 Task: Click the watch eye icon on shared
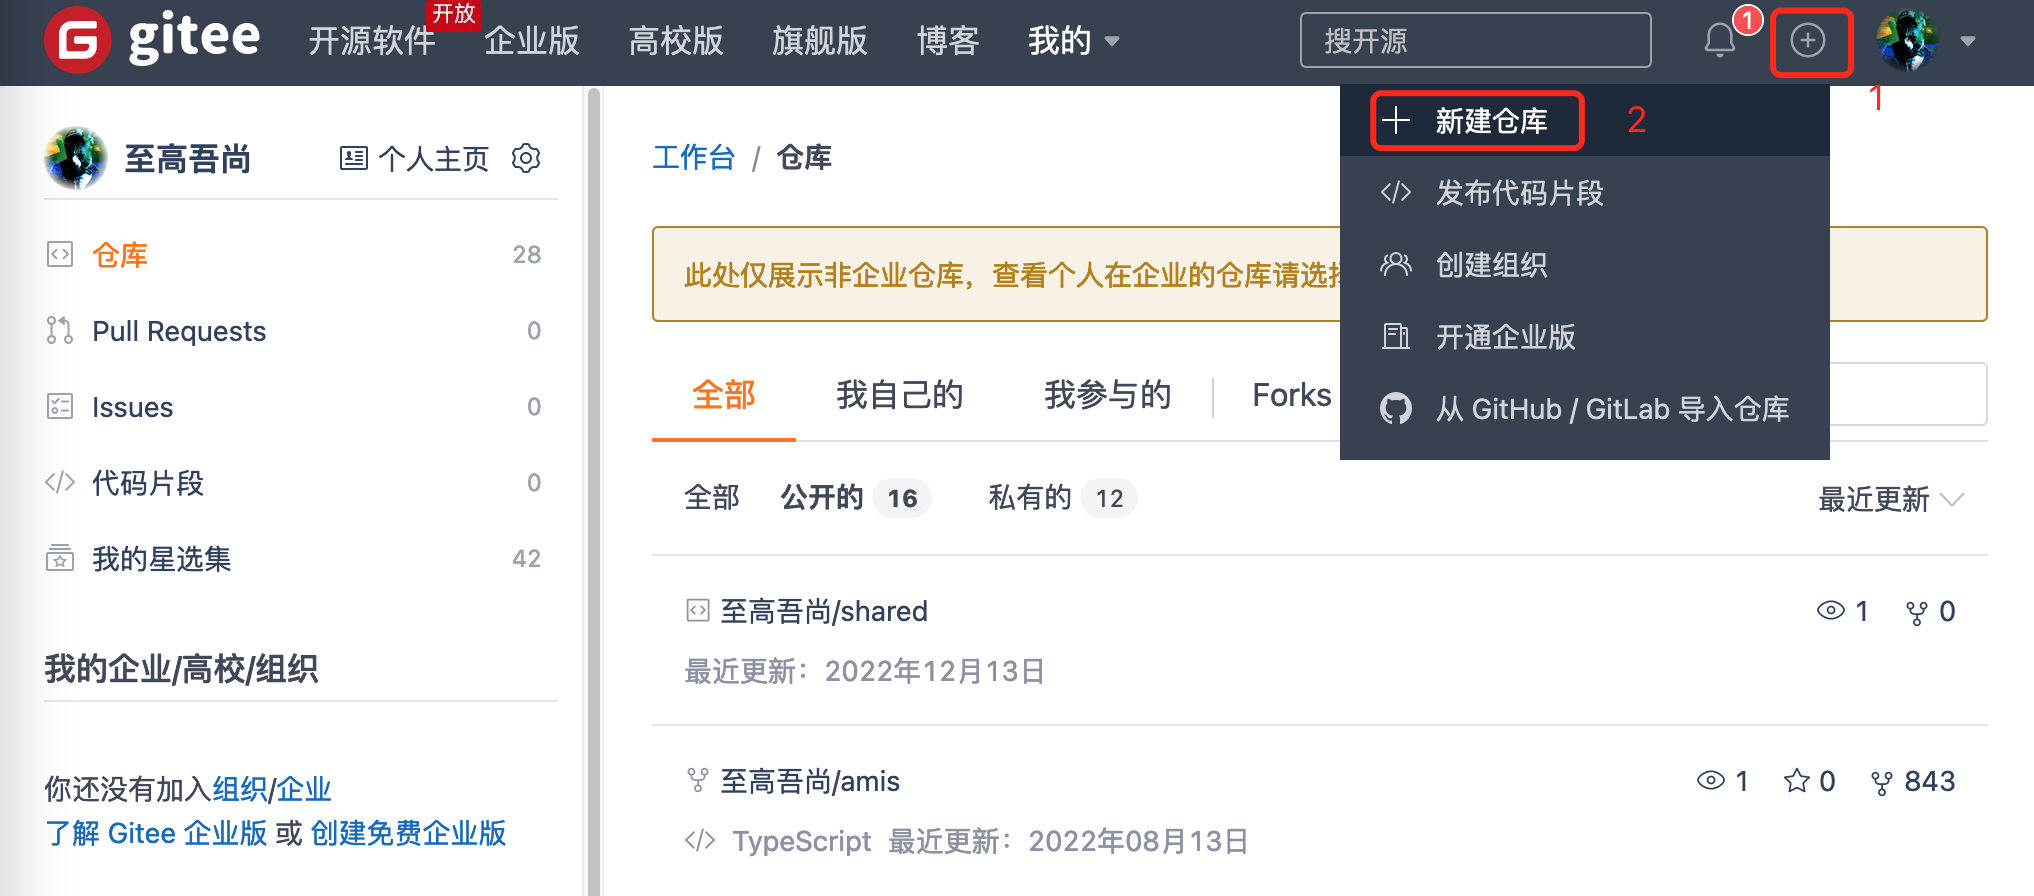pyautogui.click(x=1830, y=611)
